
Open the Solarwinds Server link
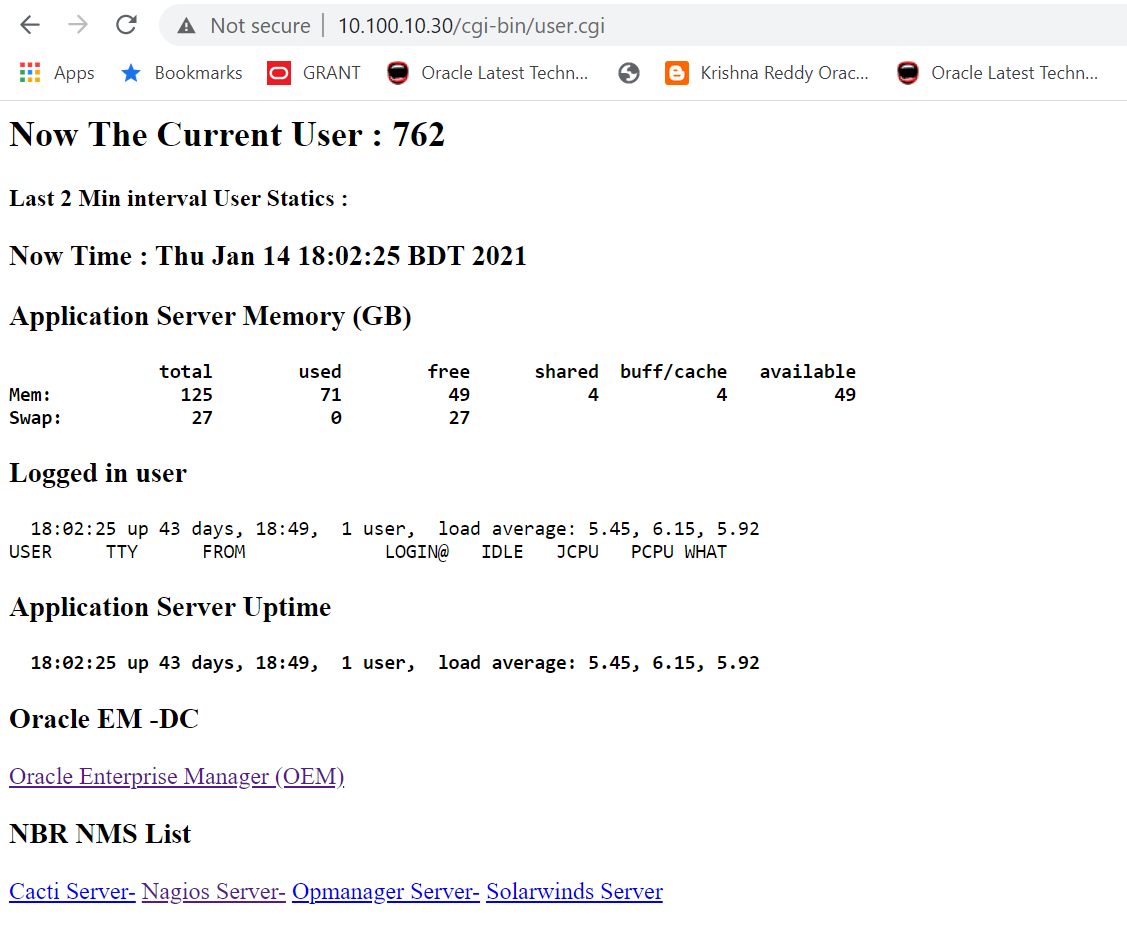574,891
